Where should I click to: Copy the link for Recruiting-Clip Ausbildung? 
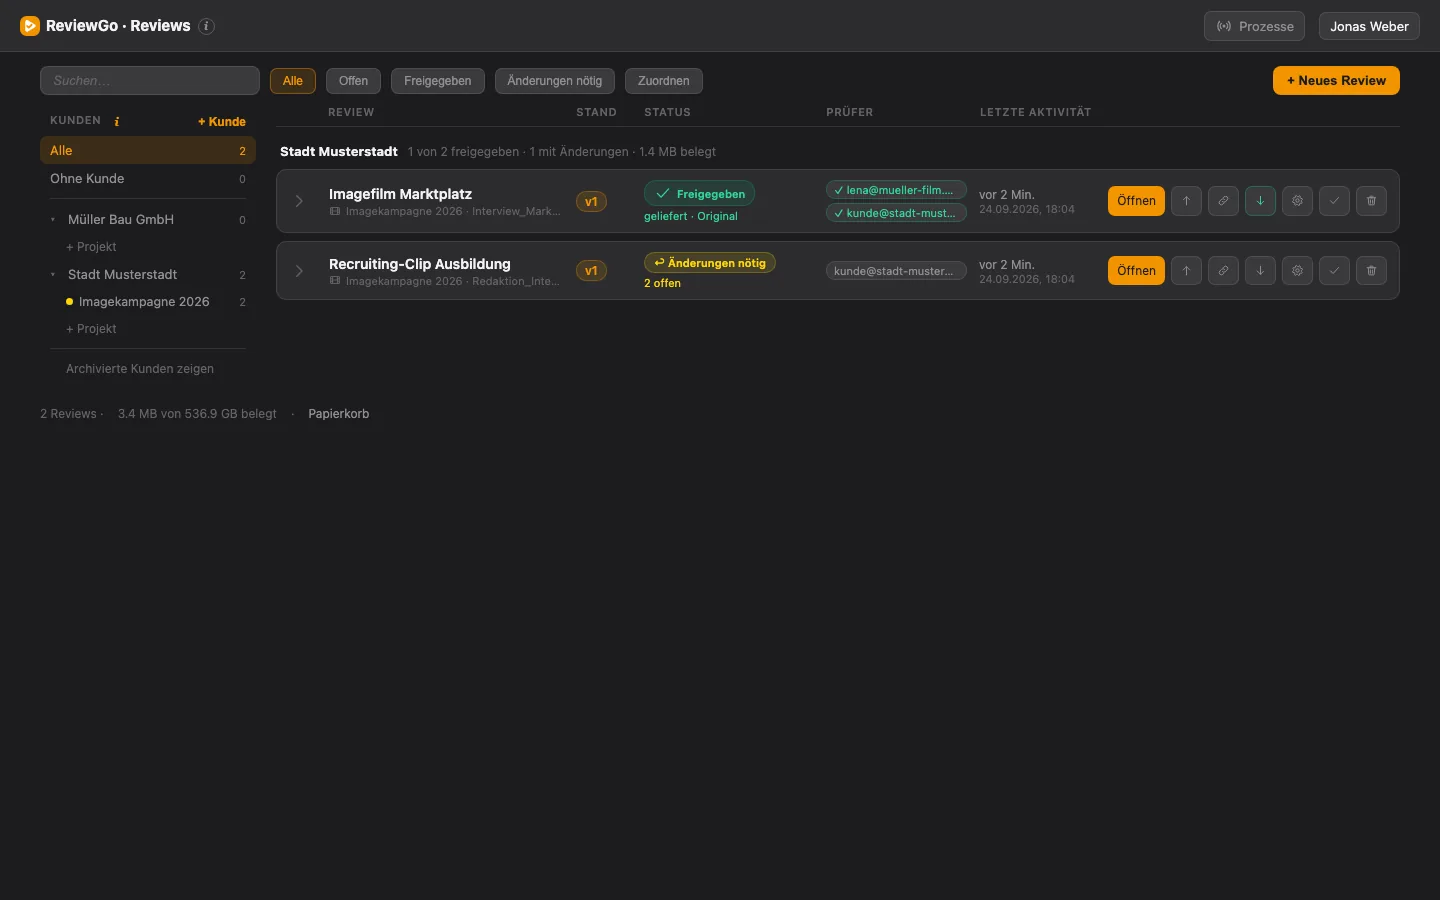[1223, 271]
